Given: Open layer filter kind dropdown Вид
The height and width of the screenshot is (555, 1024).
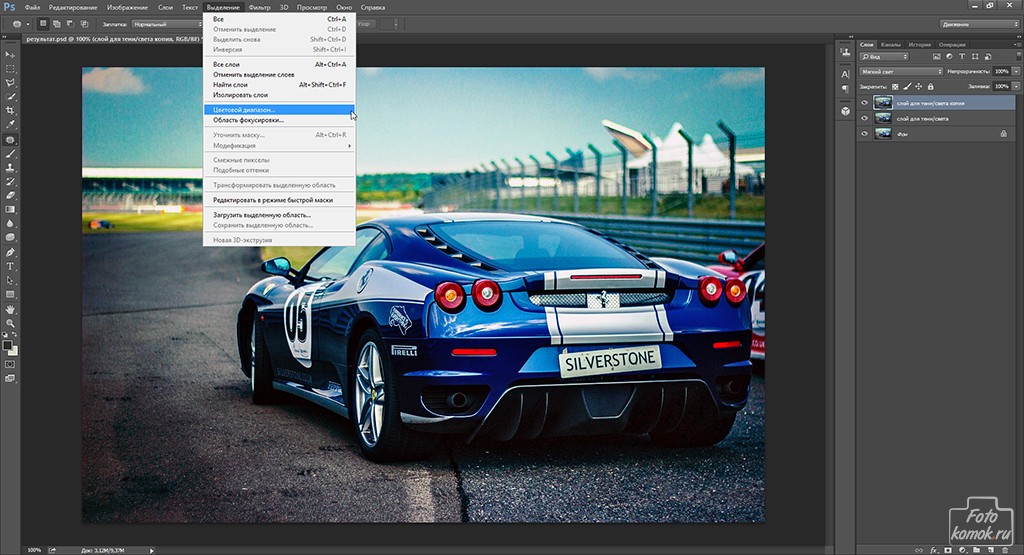Looking at the screenshot, I should tap(884, 57).
